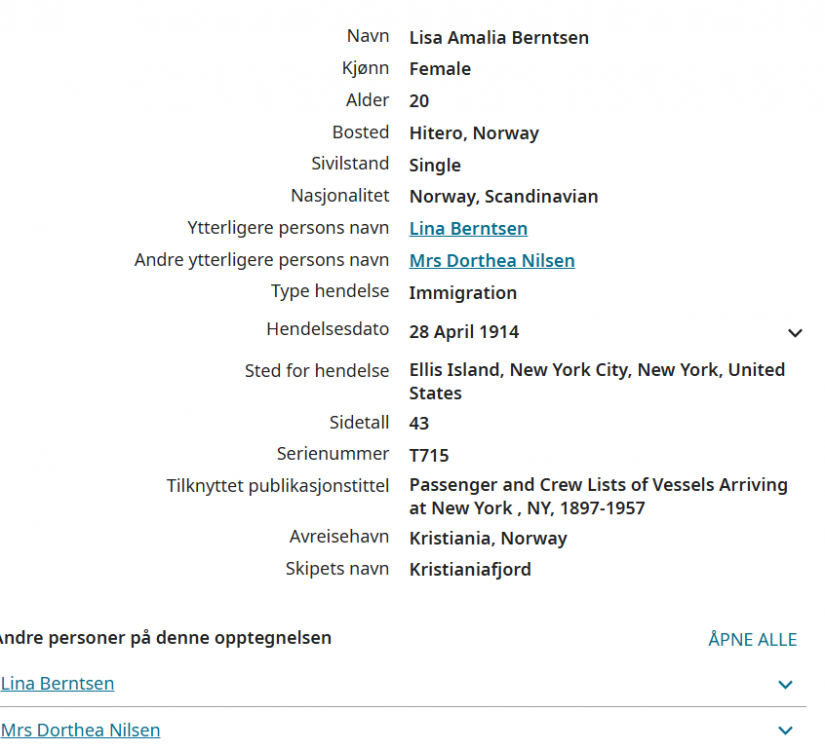Click ÅPNE ALLE to open all persons
The width and height of the screenshot is (825, 750).
pyautogui.click(x=752, y=640)
